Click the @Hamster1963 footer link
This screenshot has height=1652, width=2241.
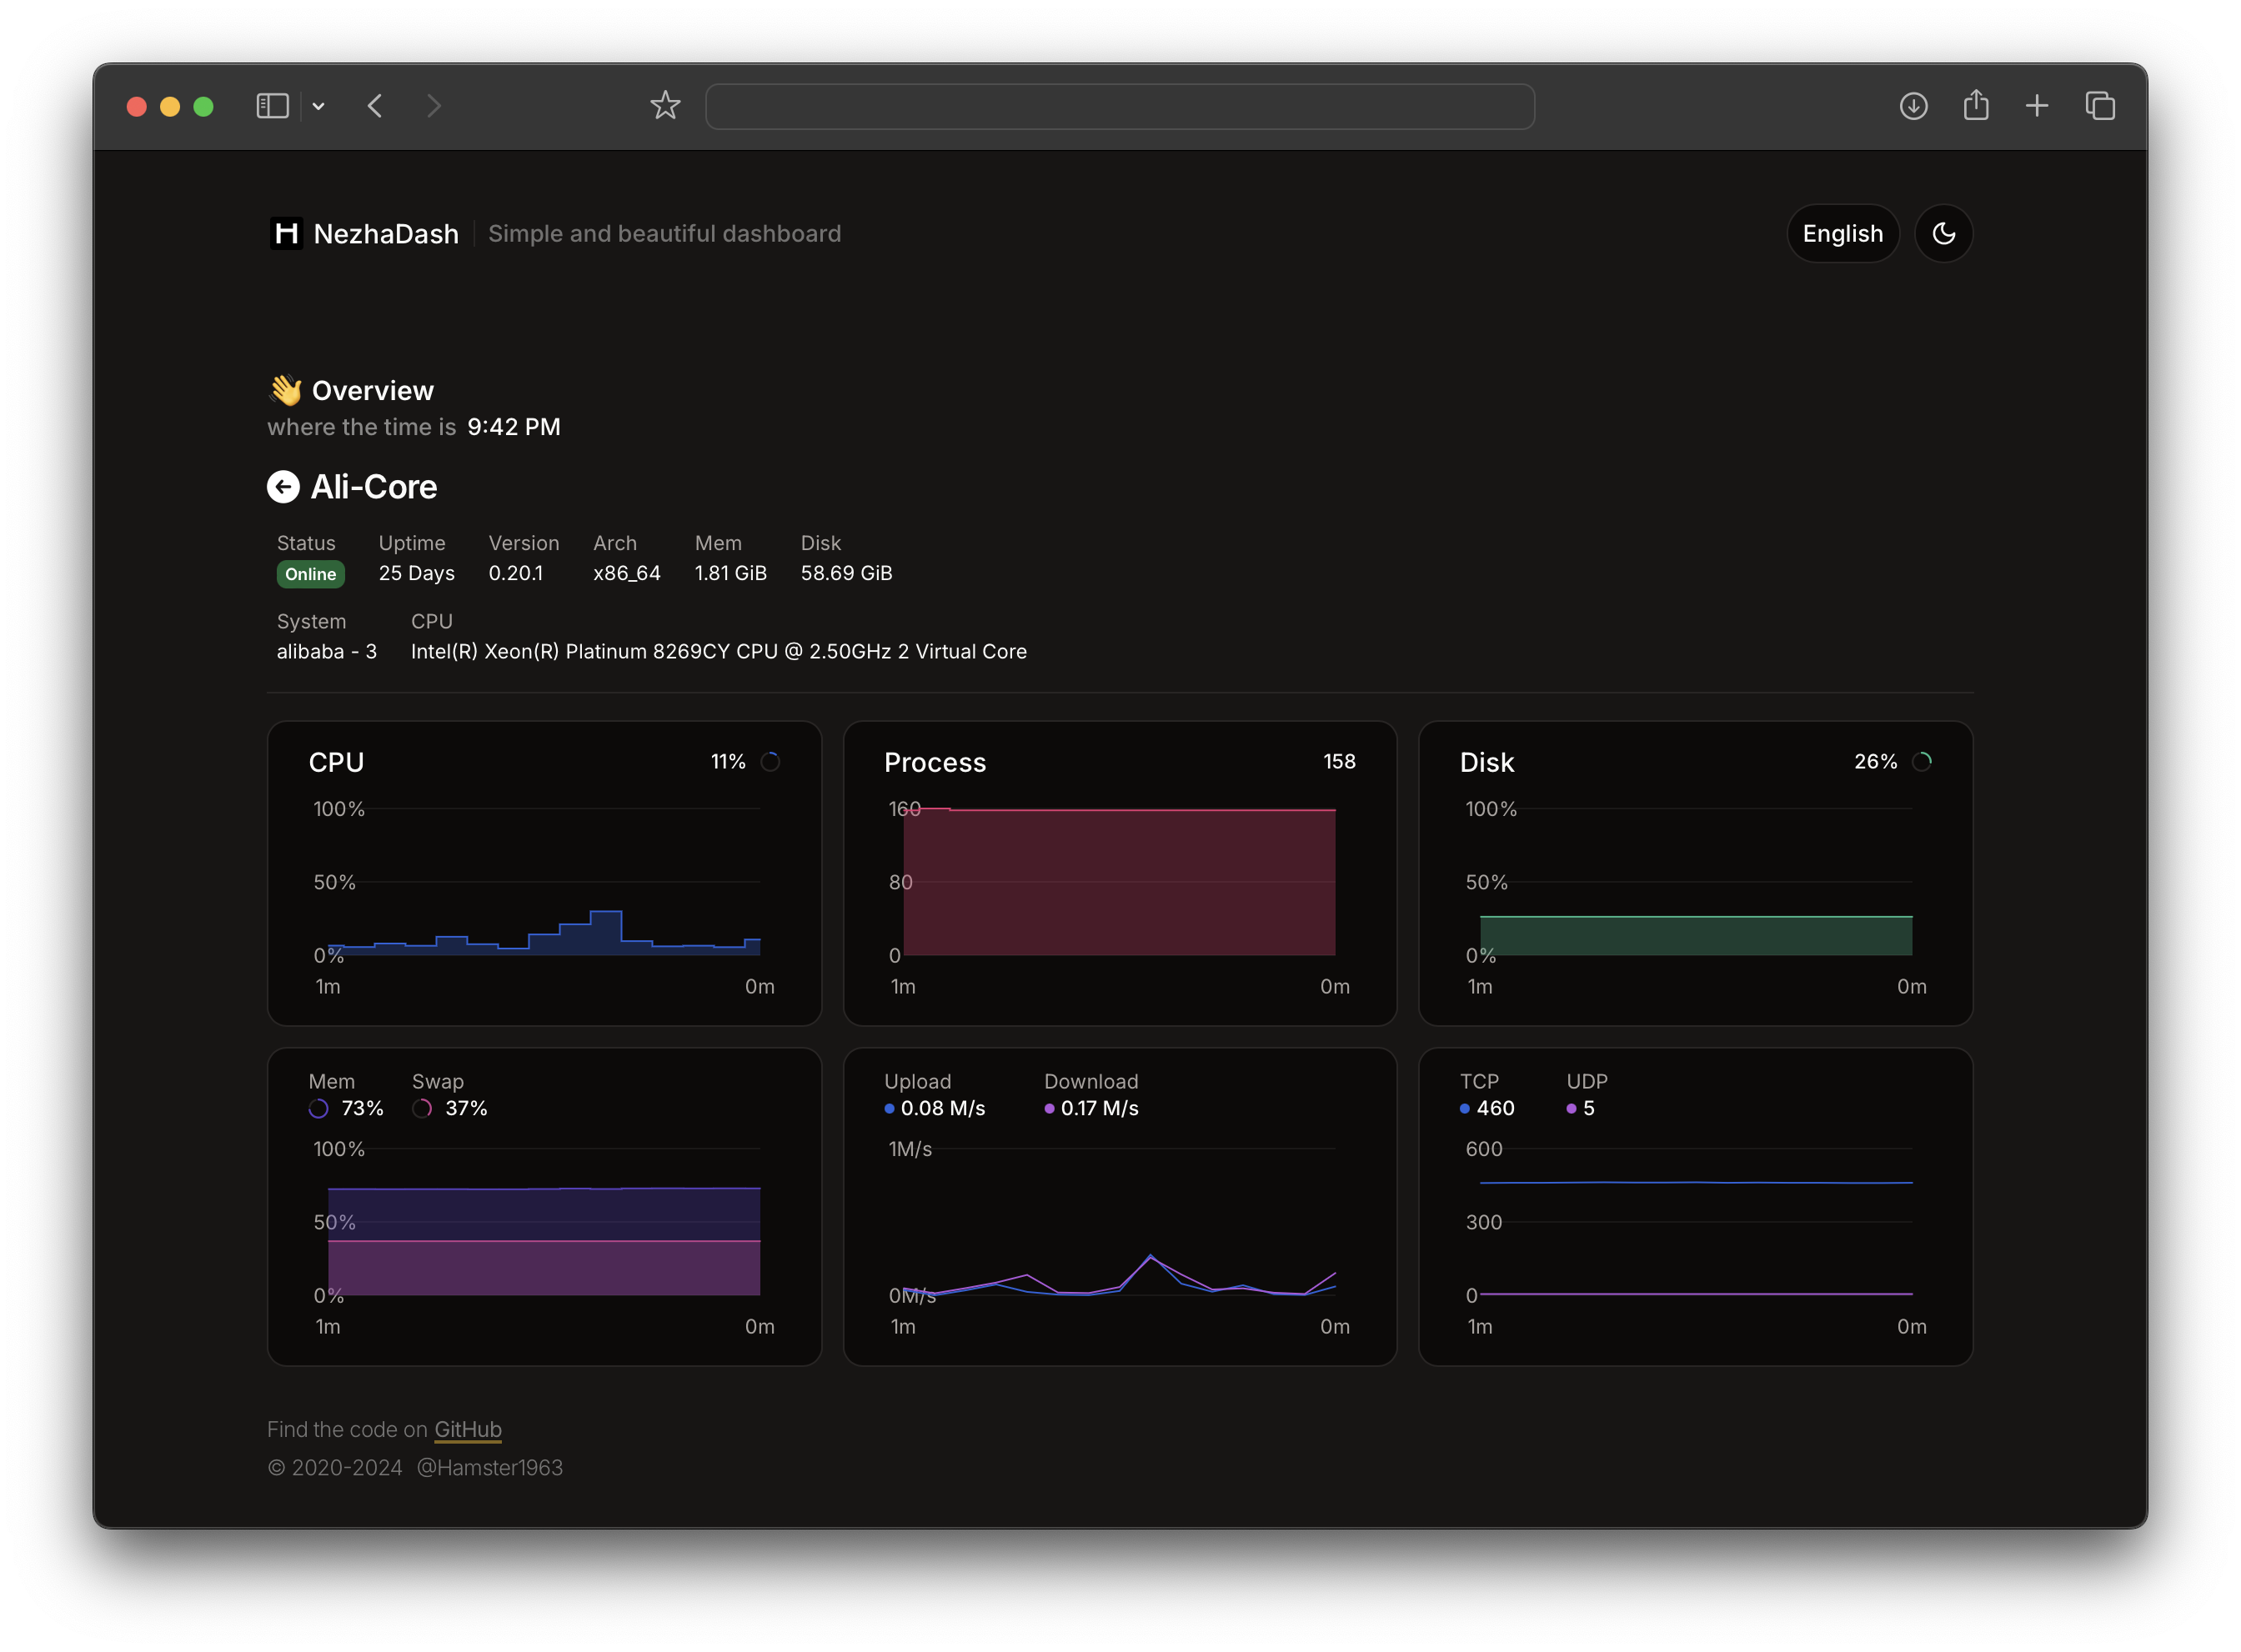(489, 1467)
